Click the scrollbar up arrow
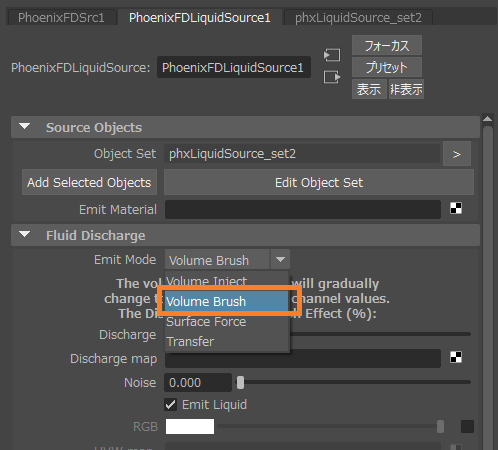 coord(487,119)
